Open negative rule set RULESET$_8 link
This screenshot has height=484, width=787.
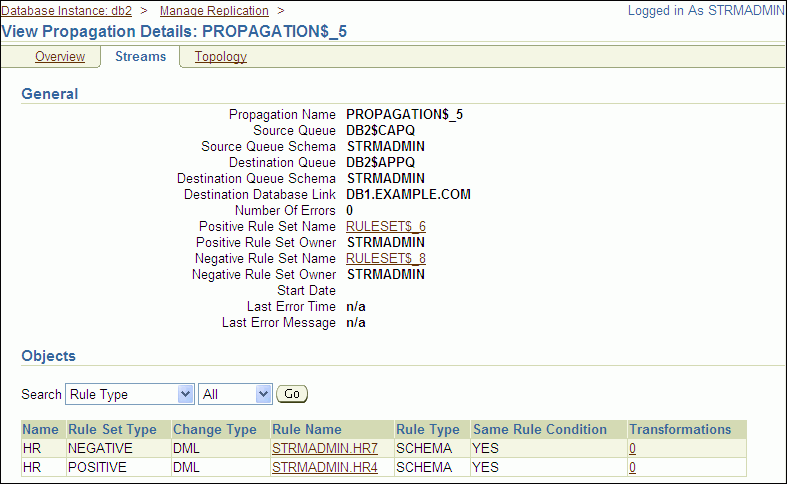386,258
